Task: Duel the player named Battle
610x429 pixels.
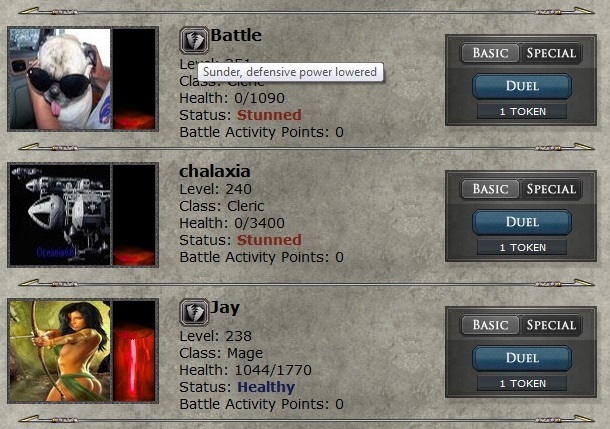Action: pyautogui.click(x=522, y=86)
